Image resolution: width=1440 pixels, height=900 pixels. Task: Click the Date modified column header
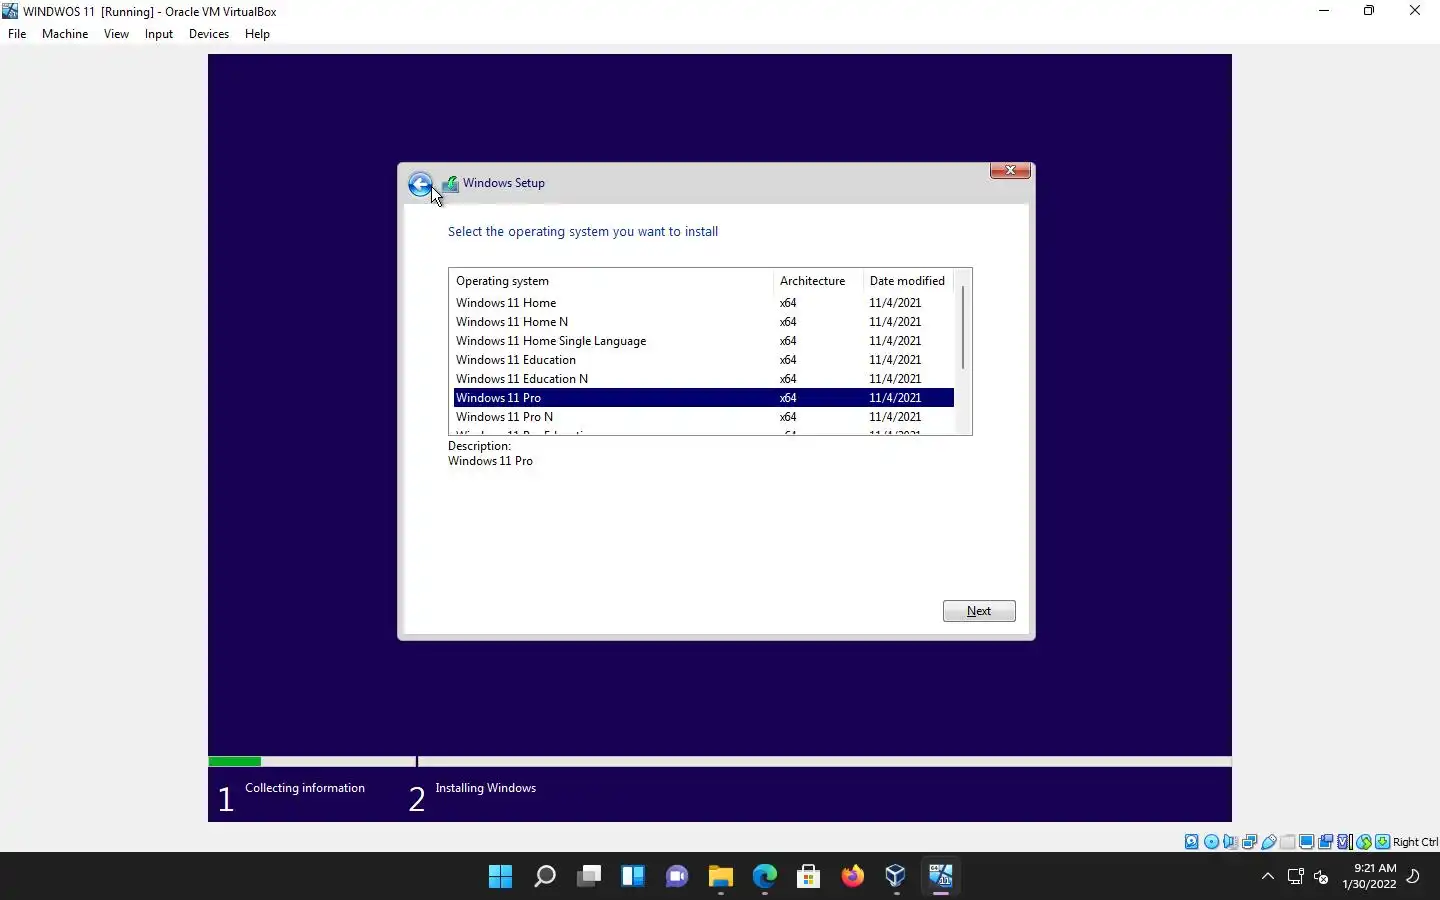point(908,281)
